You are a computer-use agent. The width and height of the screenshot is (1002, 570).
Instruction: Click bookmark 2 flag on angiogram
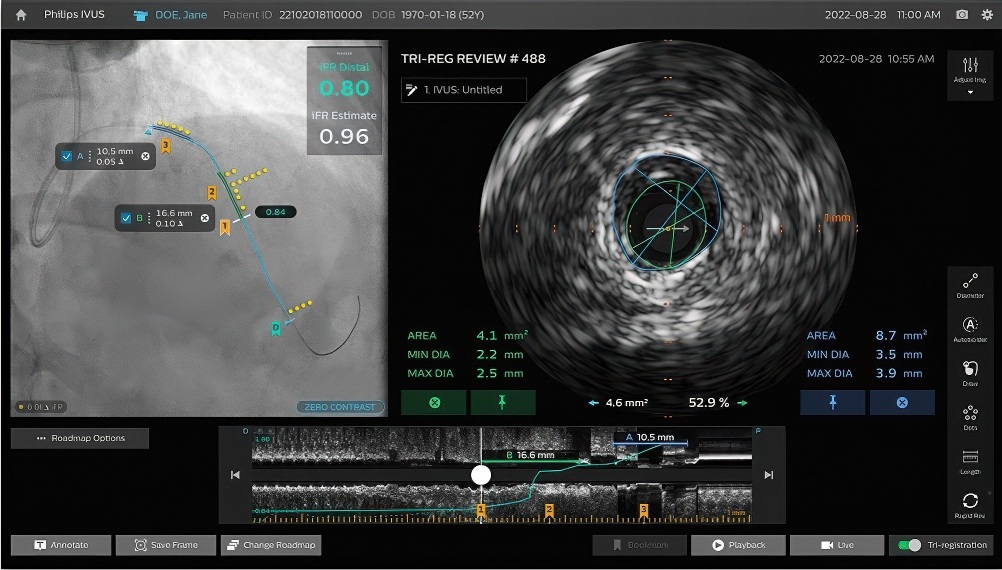click(x=212, y=193)
